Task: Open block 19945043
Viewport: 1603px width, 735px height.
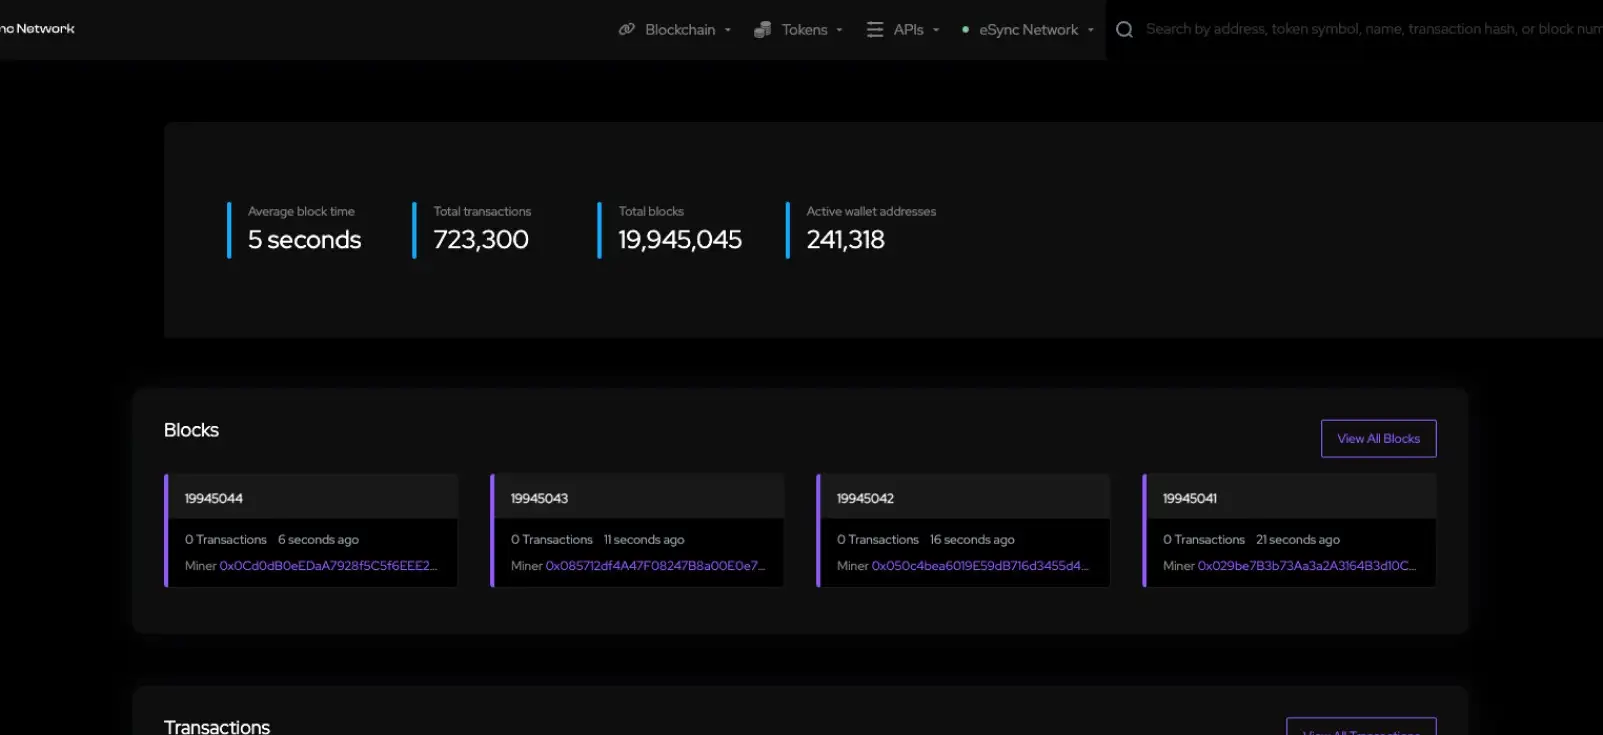Action: click(539, 498)
